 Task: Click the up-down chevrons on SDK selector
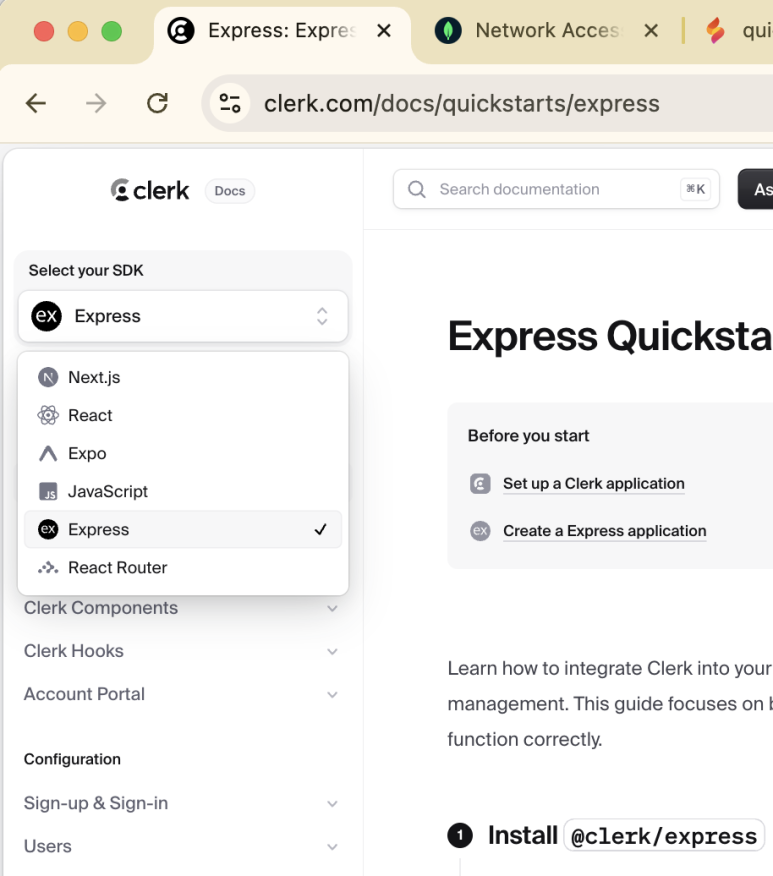pyautogui.click(x=322, y=316)
